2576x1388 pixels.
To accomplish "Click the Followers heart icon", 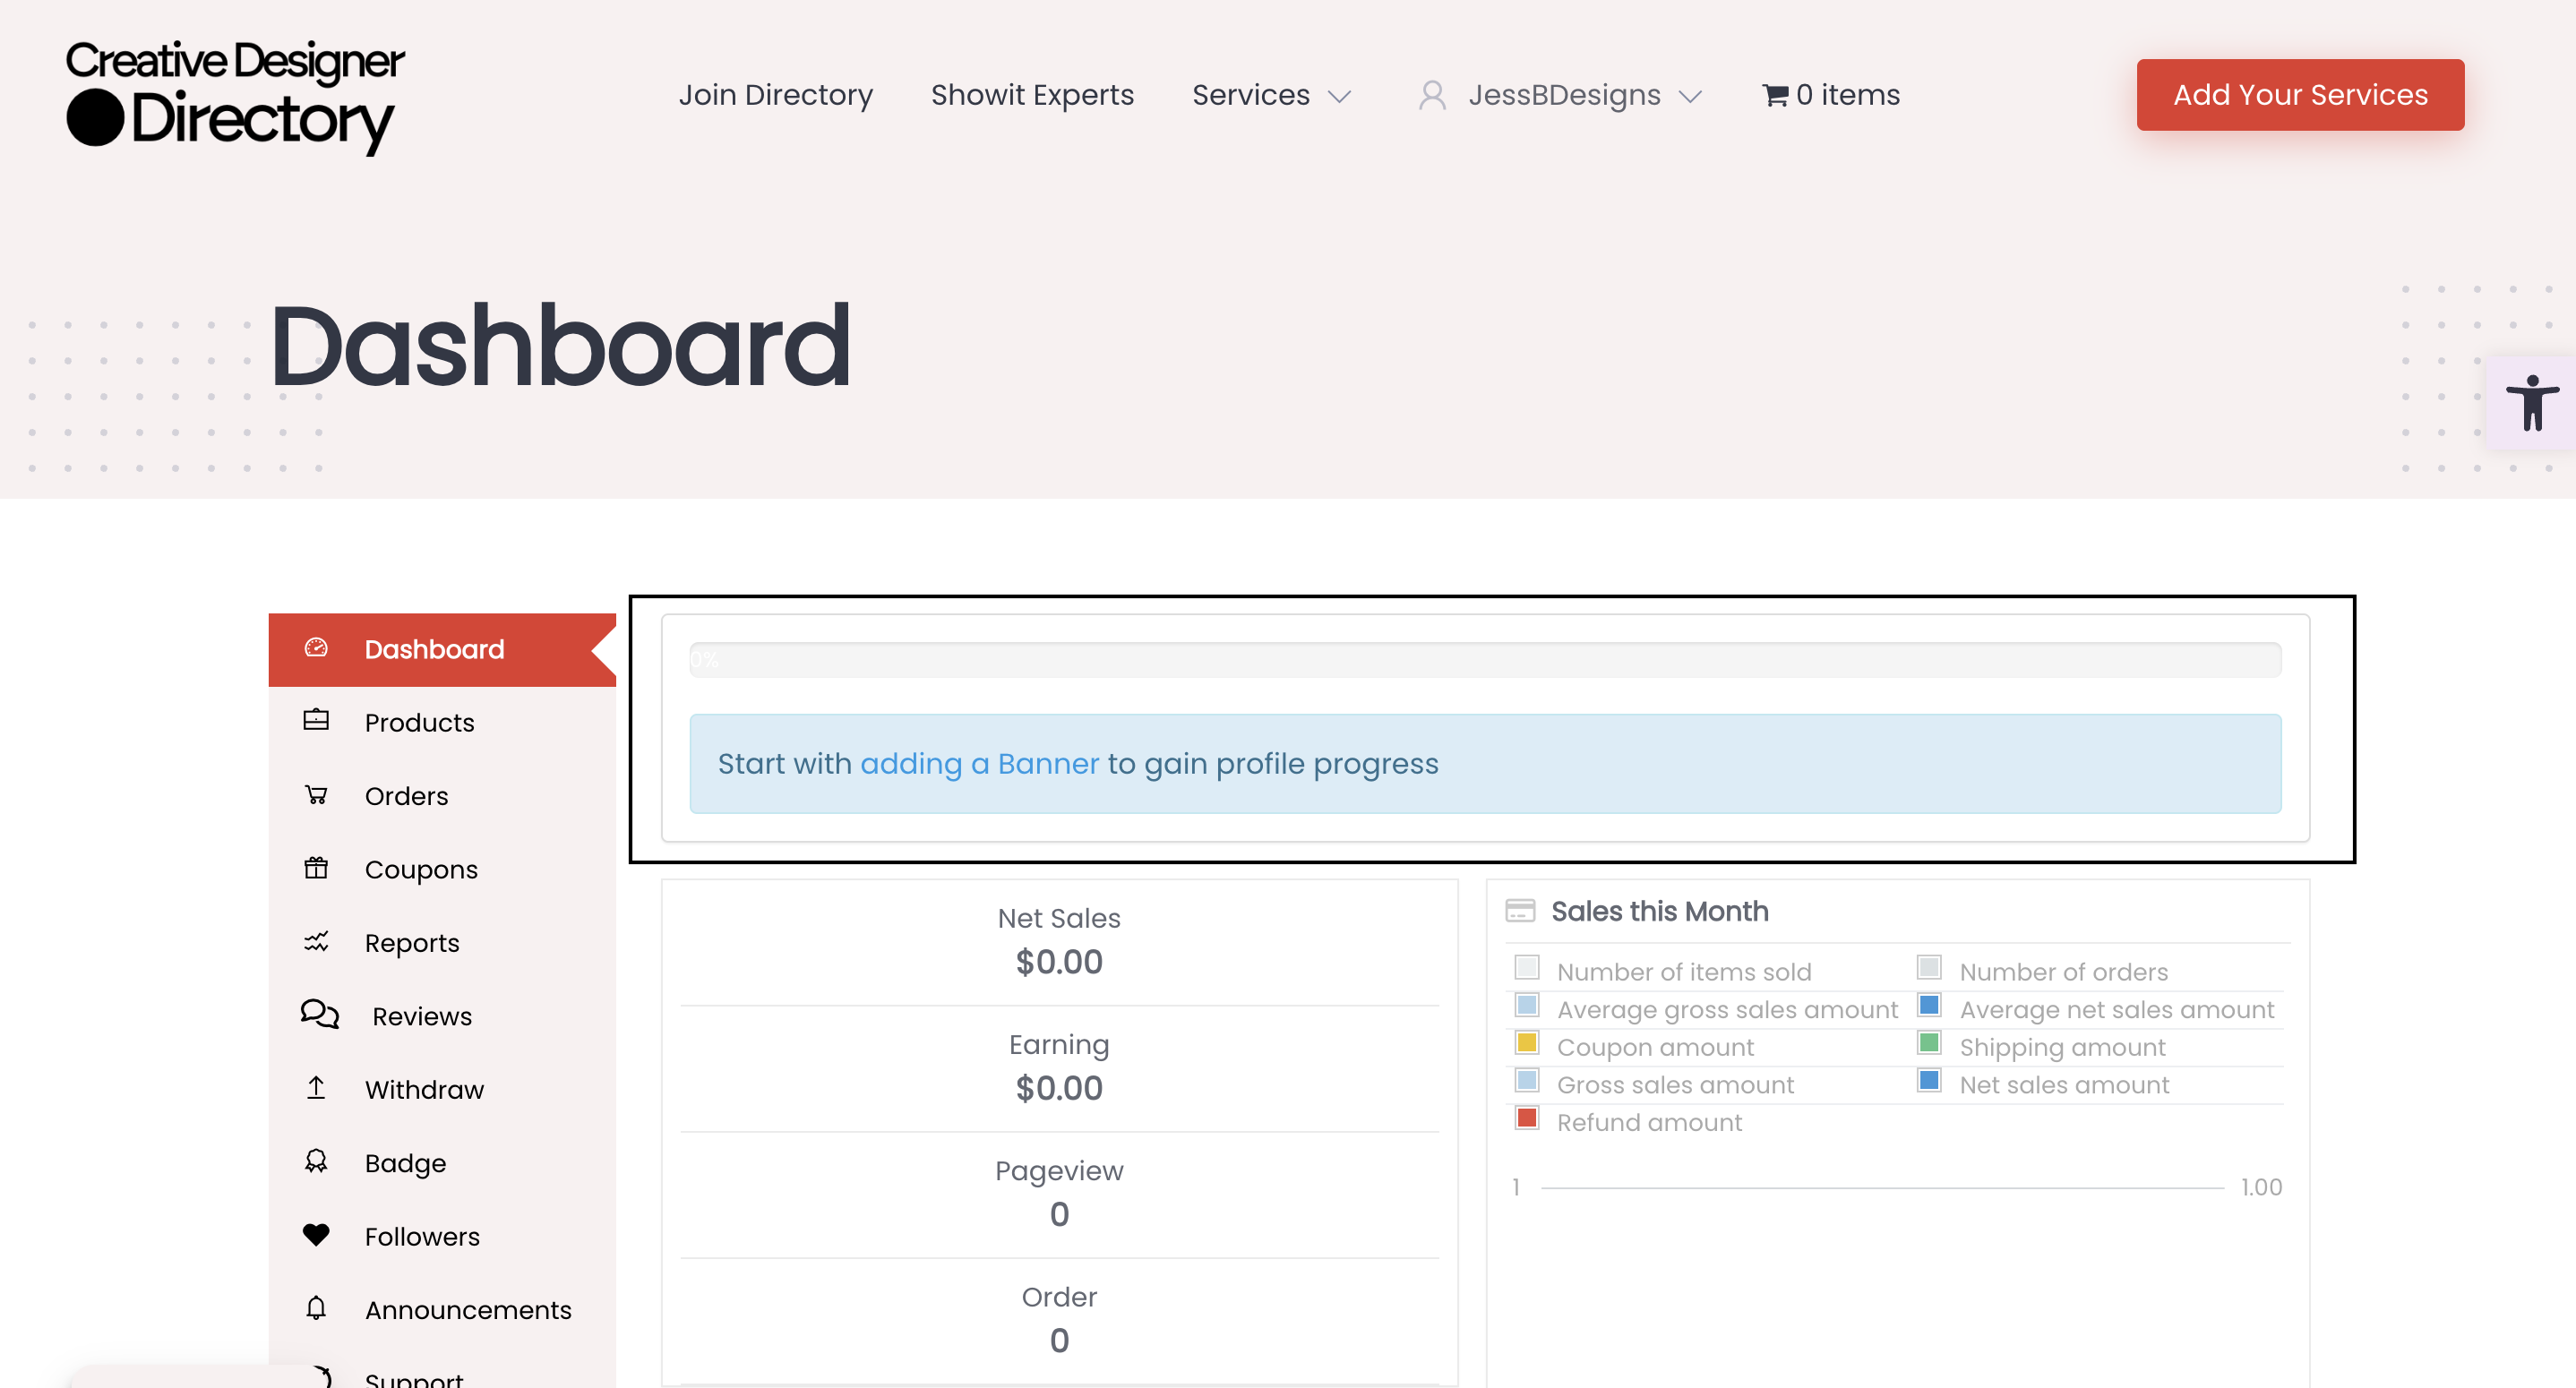I will (x=316, y=1235).
